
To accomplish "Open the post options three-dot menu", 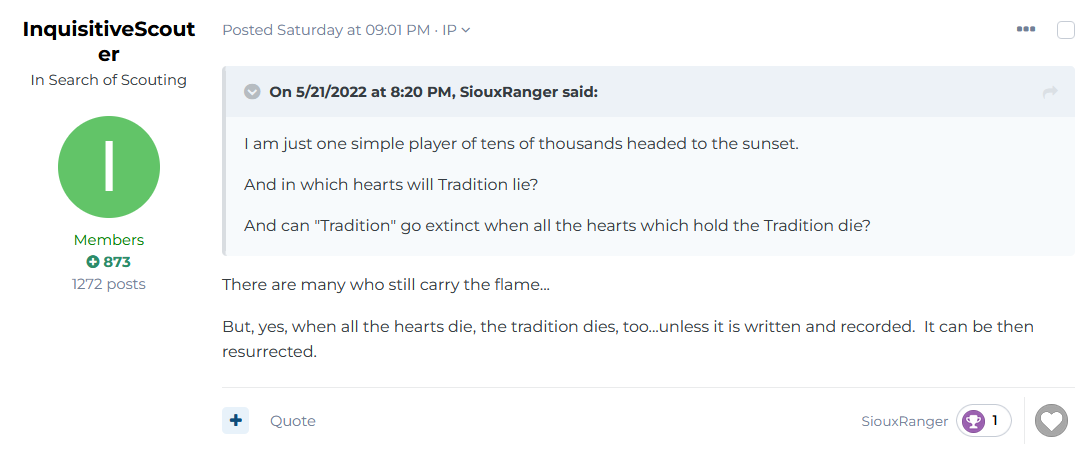I will point(1026,29).
